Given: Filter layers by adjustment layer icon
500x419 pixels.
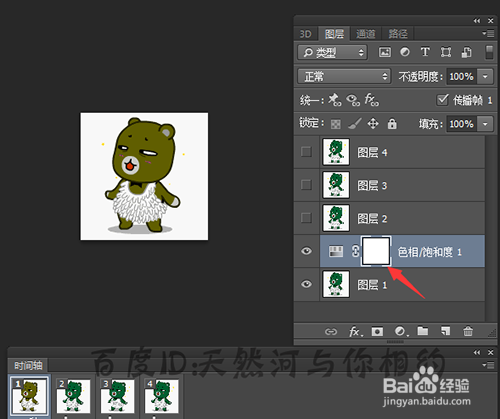Looking at the screenshot, I should (x=405, y=52).
